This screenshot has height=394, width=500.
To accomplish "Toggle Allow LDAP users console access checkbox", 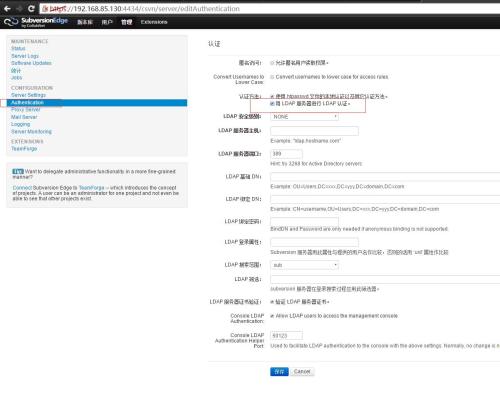I will [x=272, y=316].
